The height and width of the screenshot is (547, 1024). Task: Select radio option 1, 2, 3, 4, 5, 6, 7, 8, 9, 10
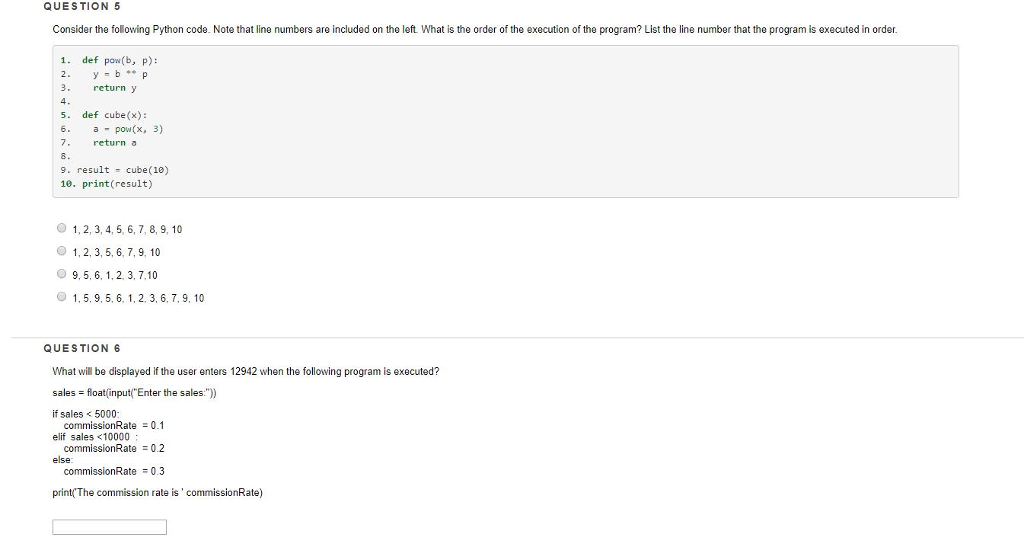tap(61, 228)
